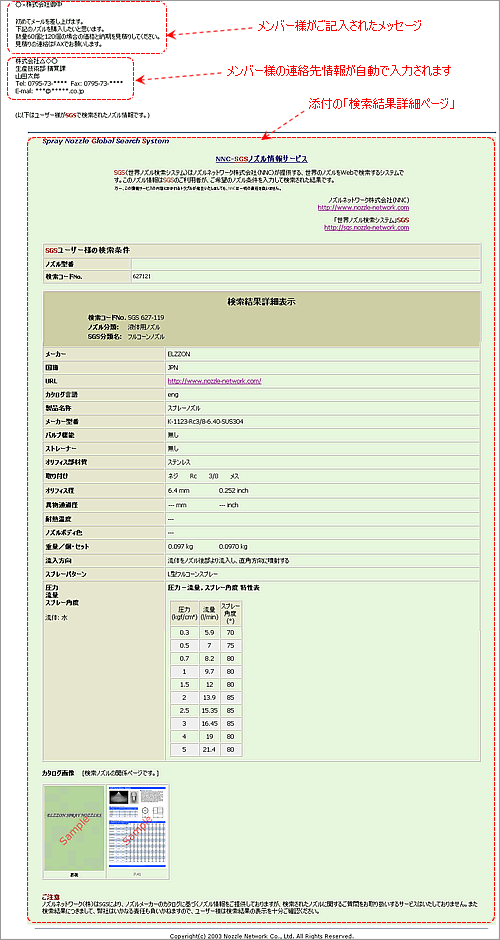Select the orifice diameter 6.4 mm
500x940 pixels.
click(x=178, y=490)
